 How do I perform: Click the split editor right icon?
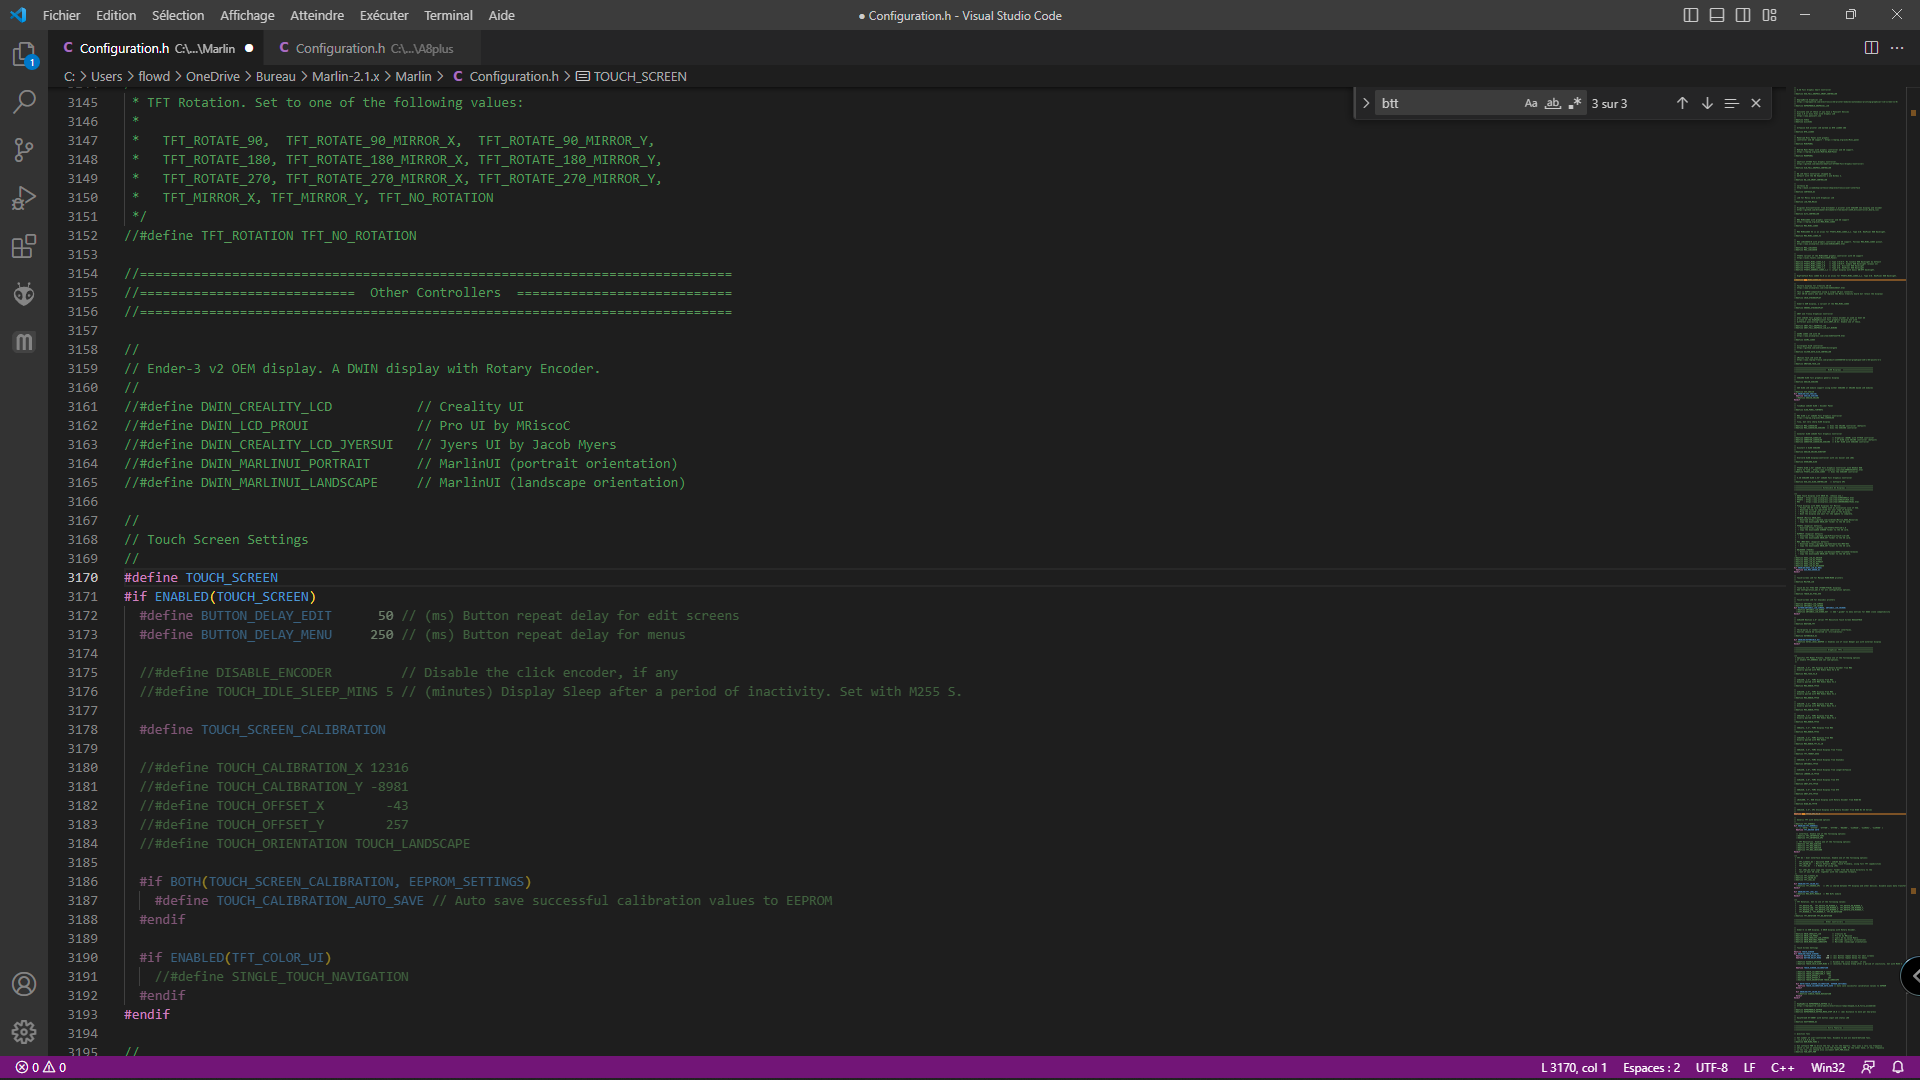pyautogui.click(x=1871, y=48)
